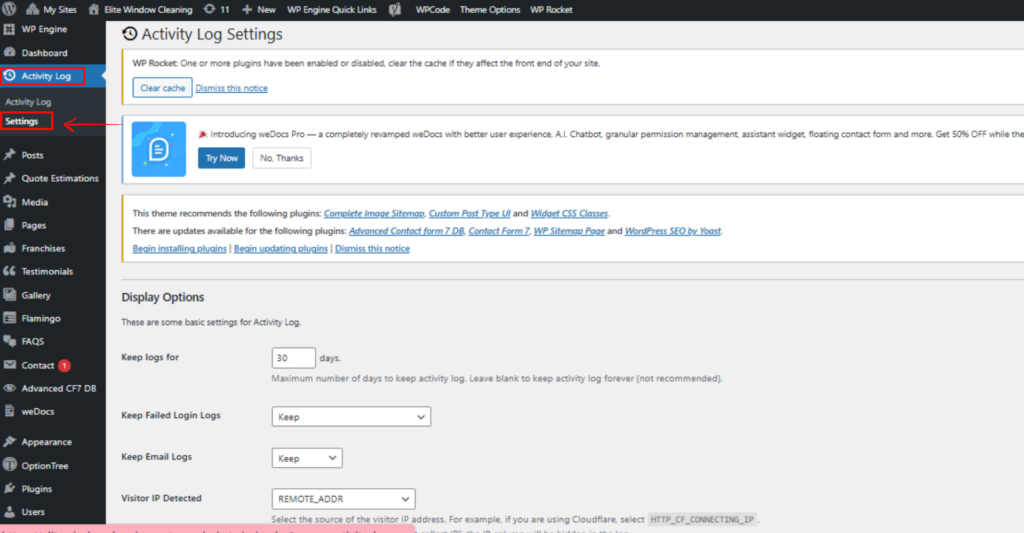1024x533 pixels.
Task: Open the Media library icon
Action: point(9,202)
